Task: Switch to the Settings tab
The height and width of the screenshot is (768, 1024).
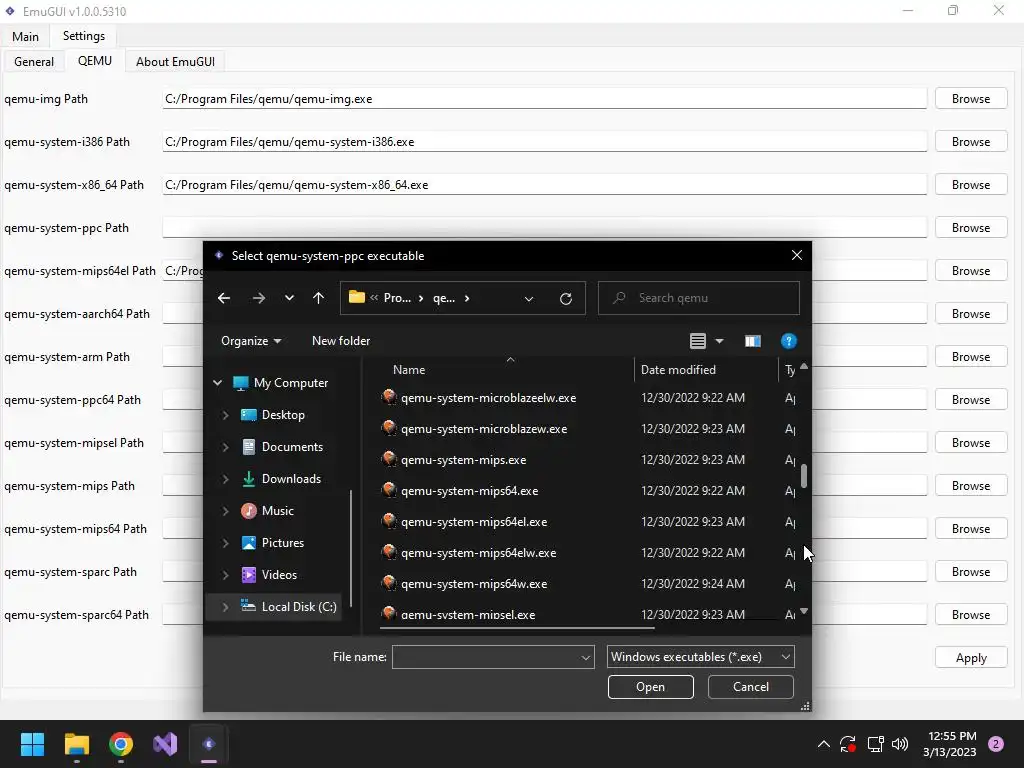Action: click(x=84, y=36)
